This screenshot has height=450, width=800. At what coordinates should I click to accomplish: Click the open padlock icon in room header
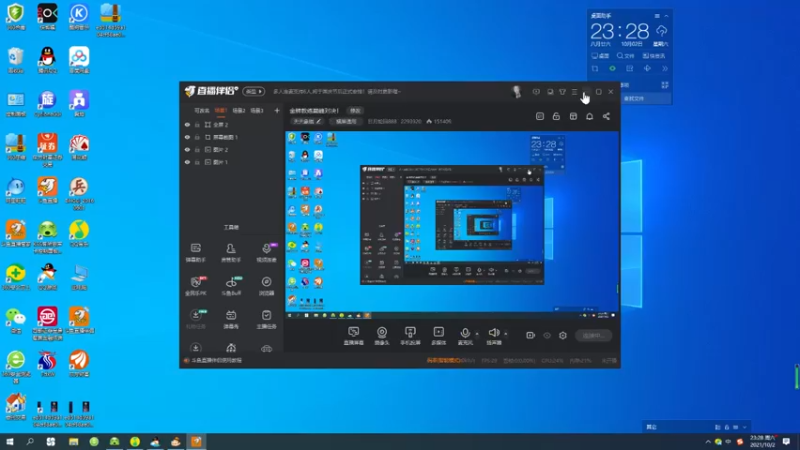[x=556, y=116]
